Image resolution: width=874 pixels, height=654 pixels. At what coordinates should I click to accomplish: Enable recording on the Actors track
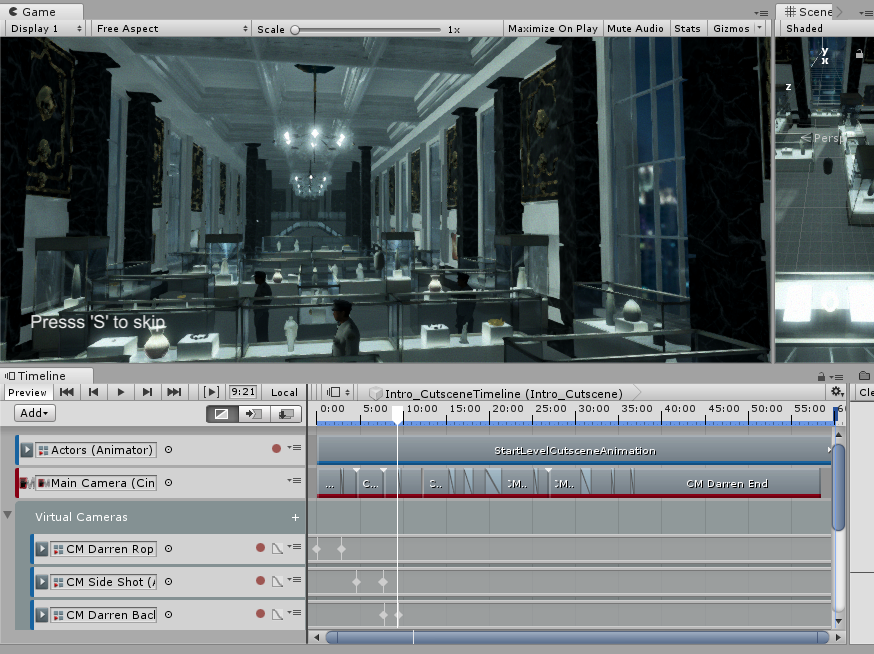click(x=276, y=448)
